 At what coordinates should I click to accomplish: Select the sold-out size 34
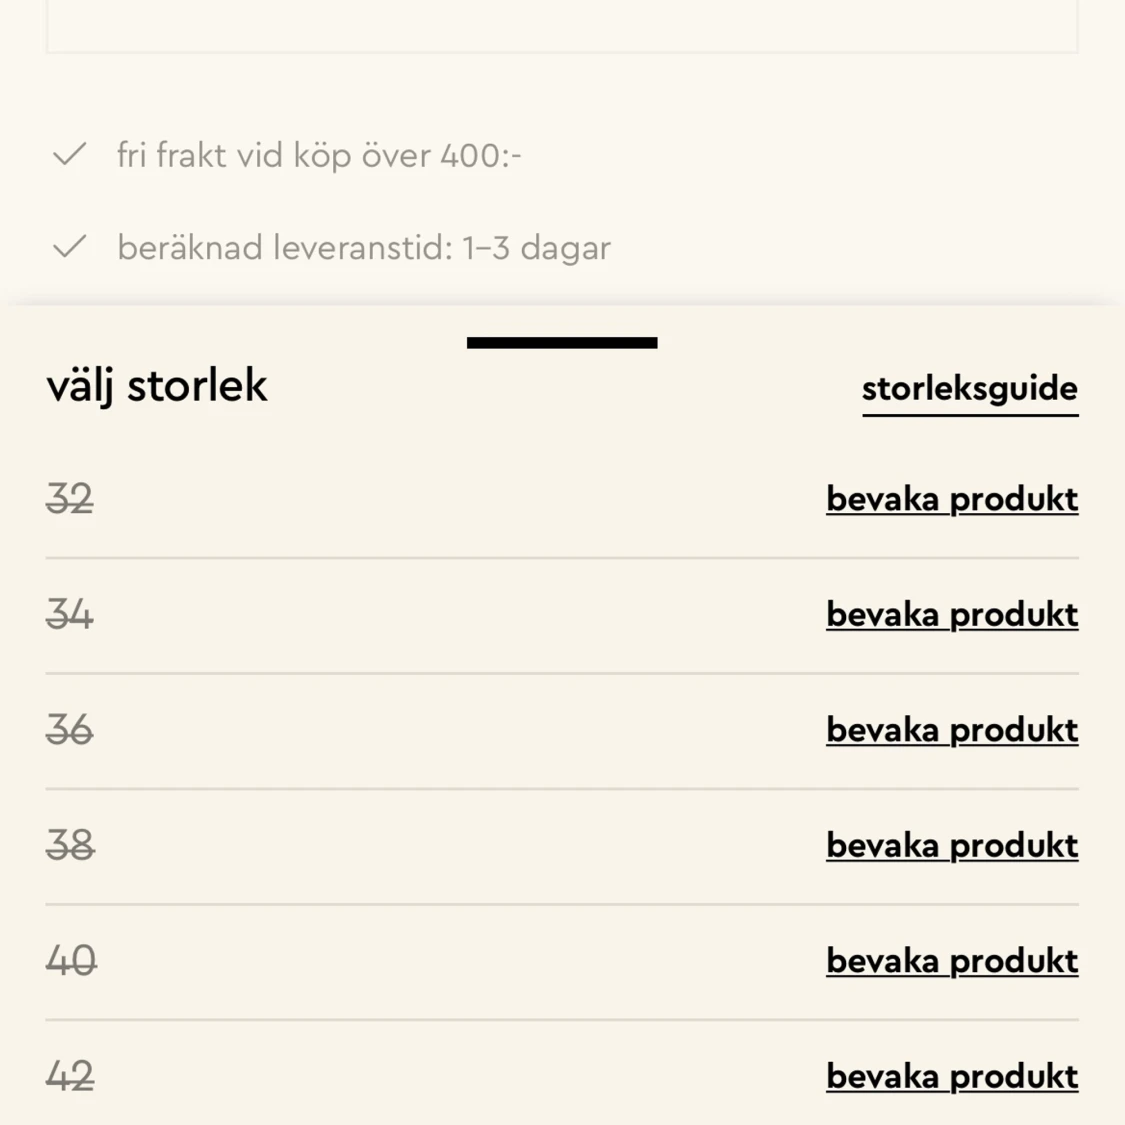pos(70,614)
